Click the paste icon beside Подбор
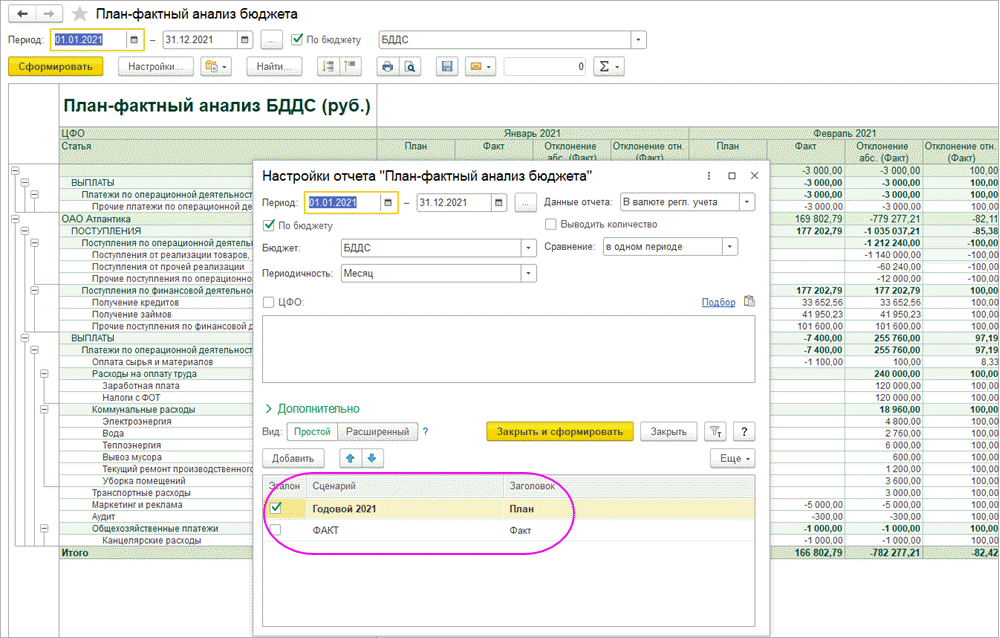 point(749,302)
